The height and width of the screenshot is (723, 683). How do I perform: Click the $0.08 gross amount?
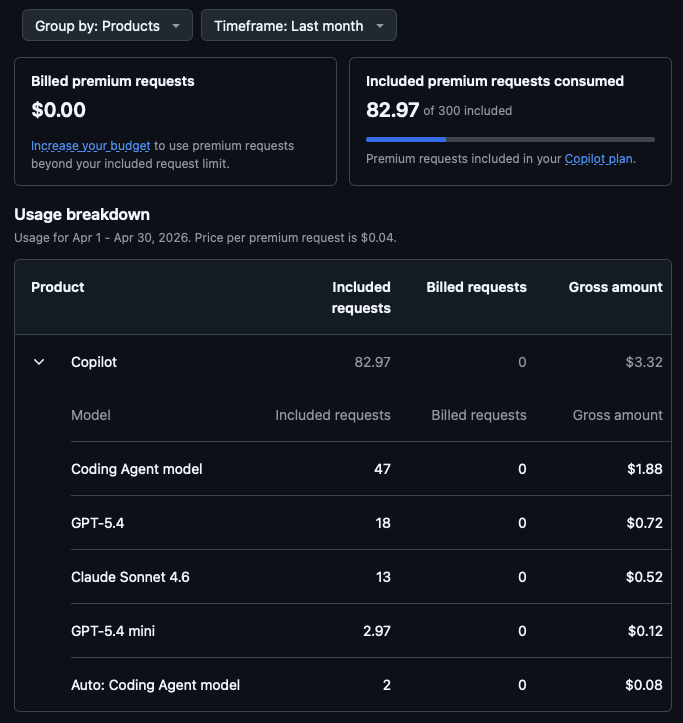[644, 685]
